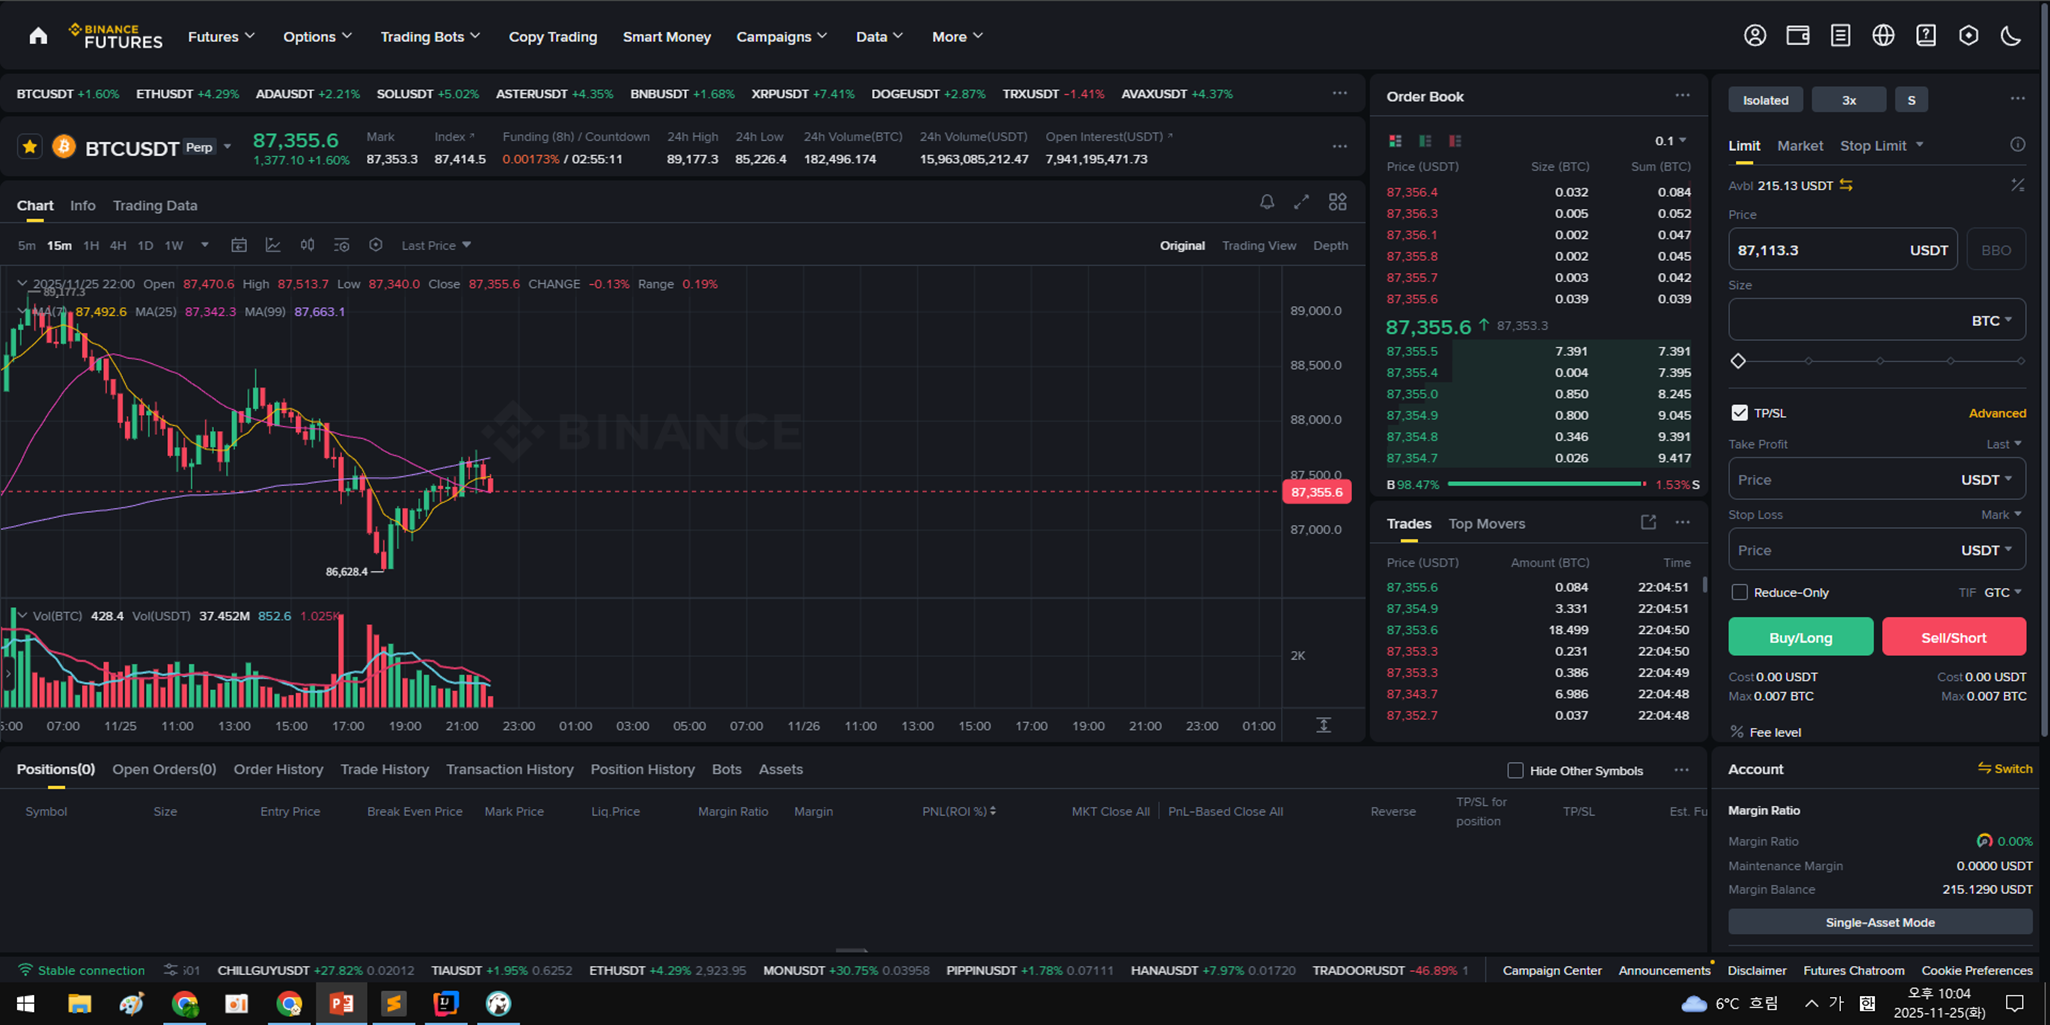Image resolution: width=2050 pixels, height=1025 pixels.
Task: Click the order type info icon
Action: point(2018,145)
